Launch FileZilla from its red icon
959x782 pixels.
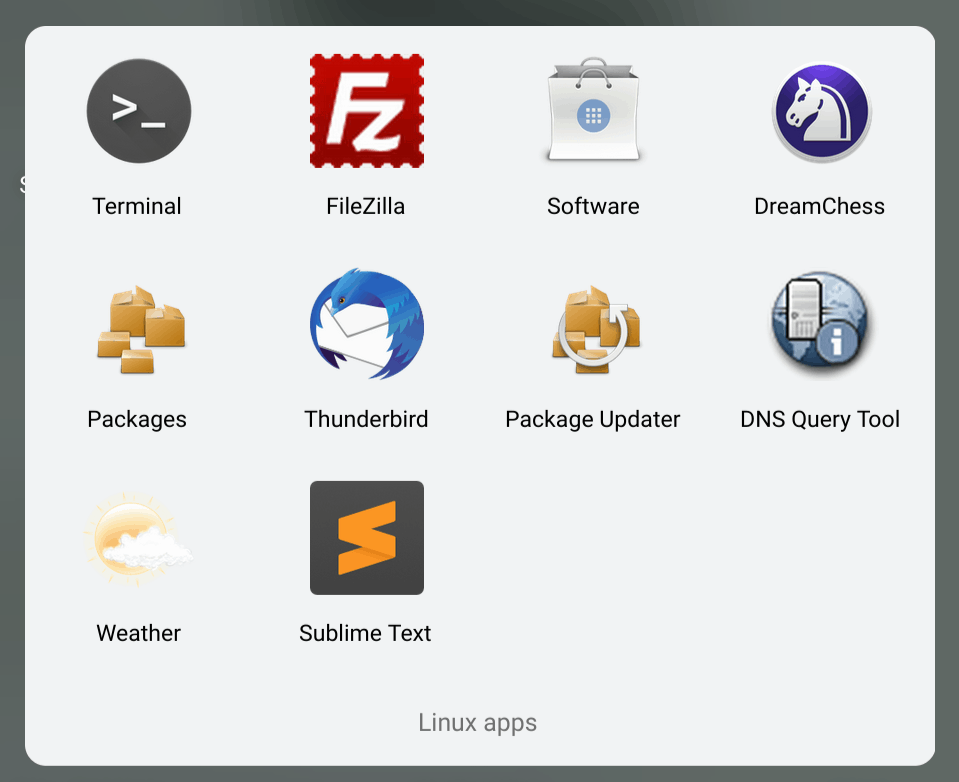[x=367, y=111]
